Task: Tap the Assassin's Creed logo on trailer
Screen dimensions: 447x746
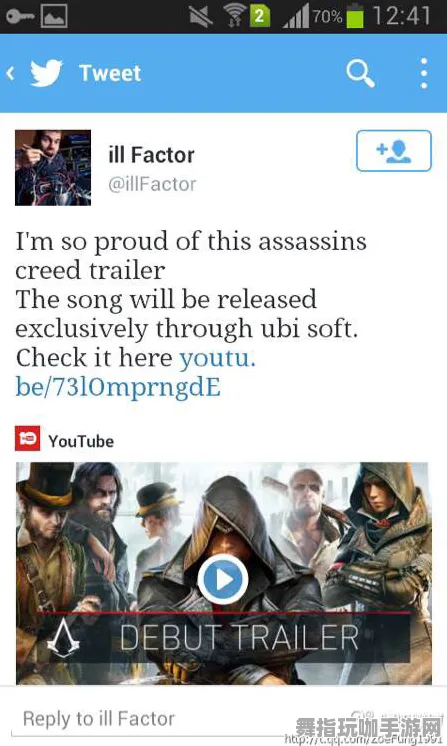Action: pyautogui.click(x=63, y=638)
